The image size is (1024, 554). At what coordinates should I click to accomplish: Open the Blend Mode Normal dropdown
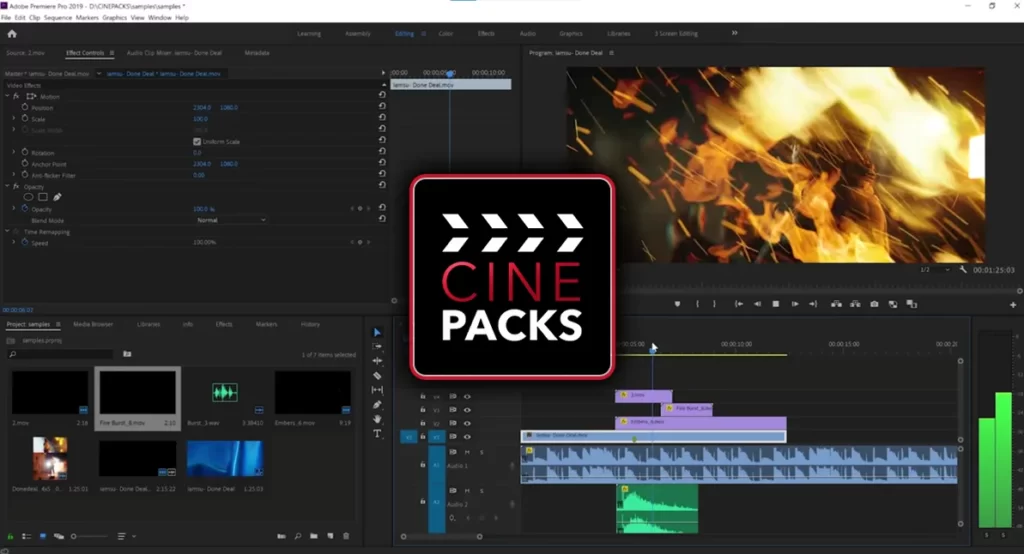231,220
